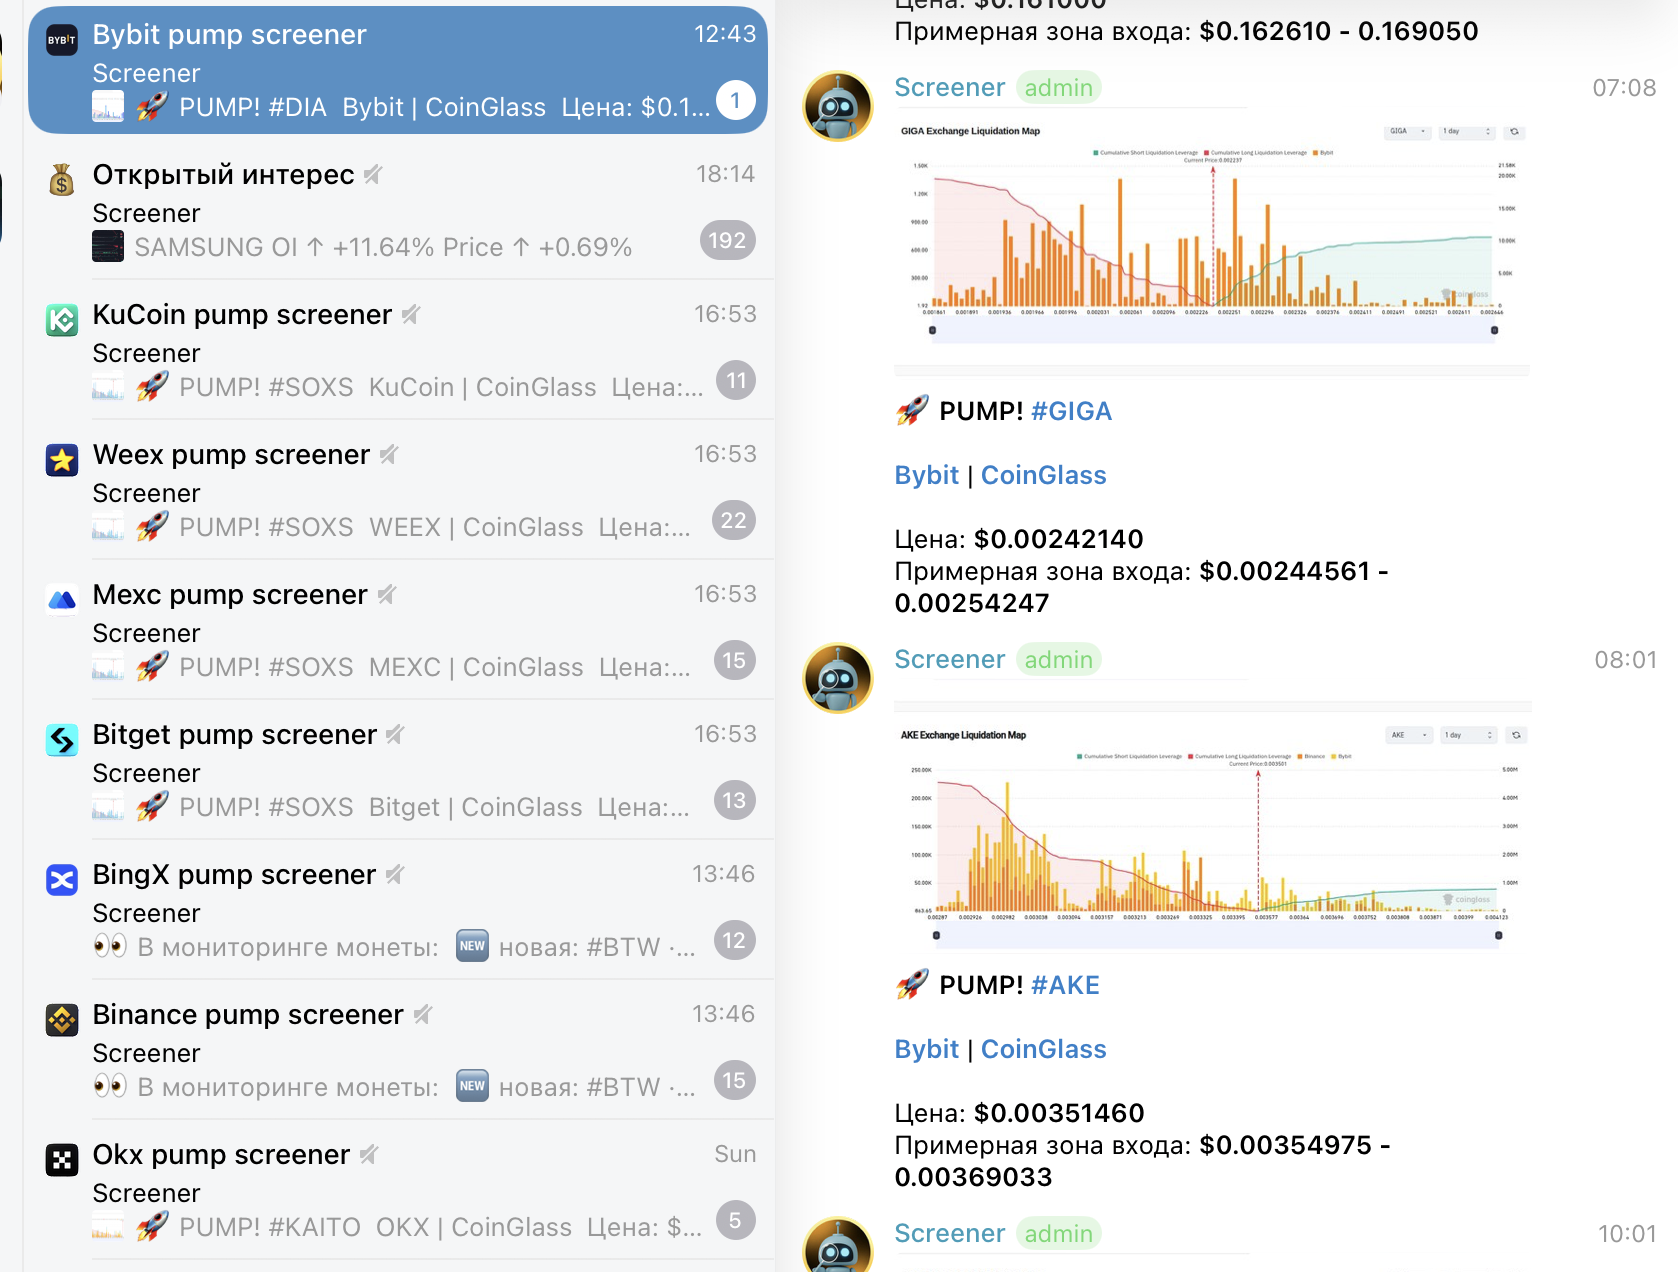Click the Weex star avatar icon
The height and width of the screenshot is (1272, 1678).
click(x=62, y=460)
